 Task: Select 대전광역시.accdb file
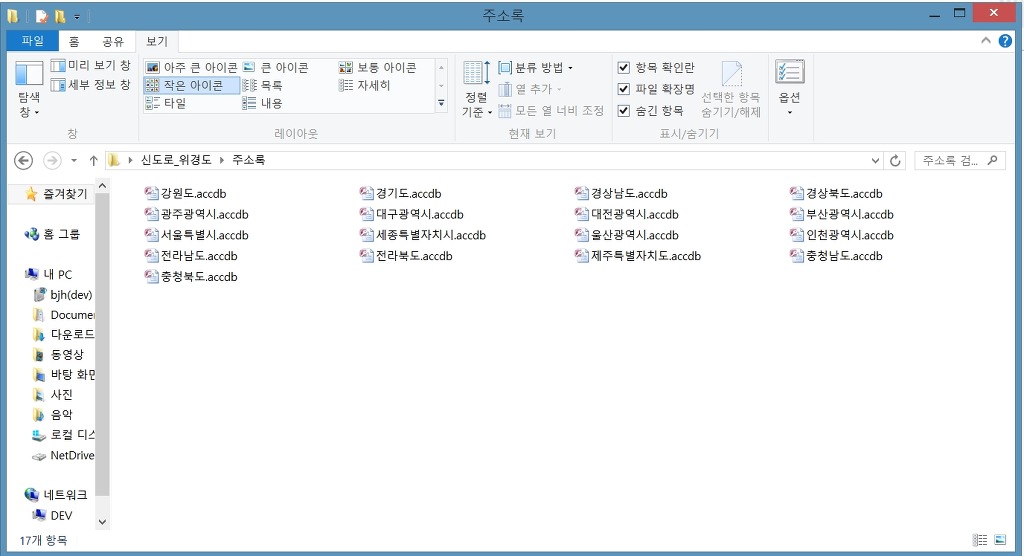tap(626, 214)
